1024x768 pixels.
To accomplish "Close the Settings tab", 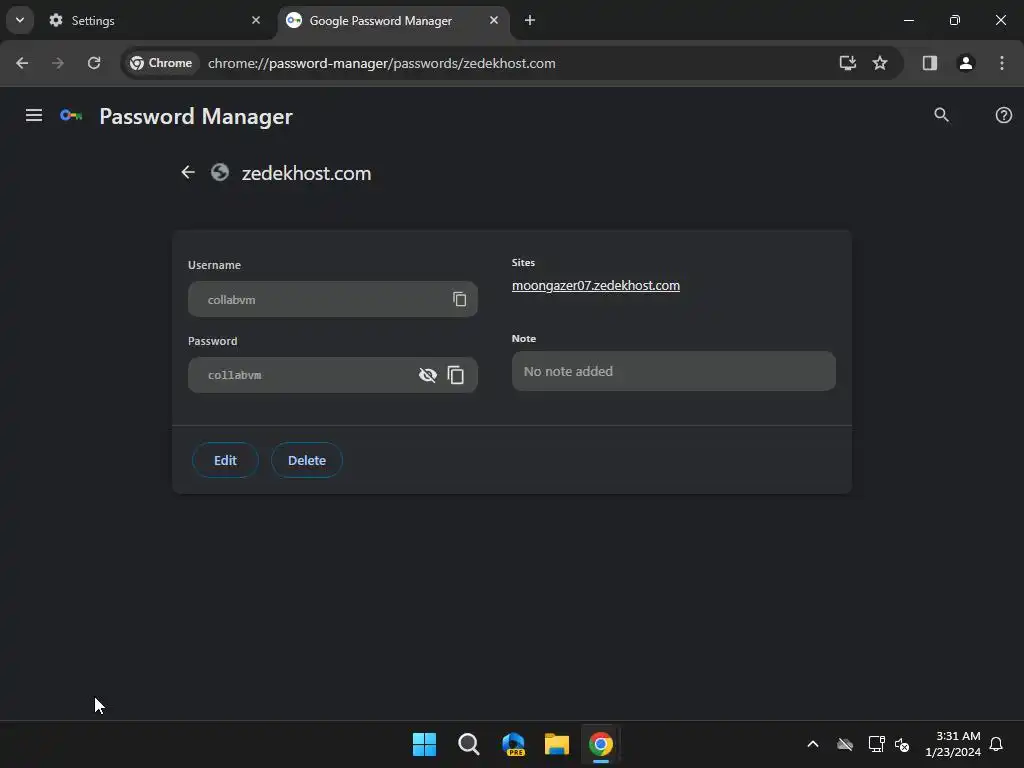I will coord(256,20).
